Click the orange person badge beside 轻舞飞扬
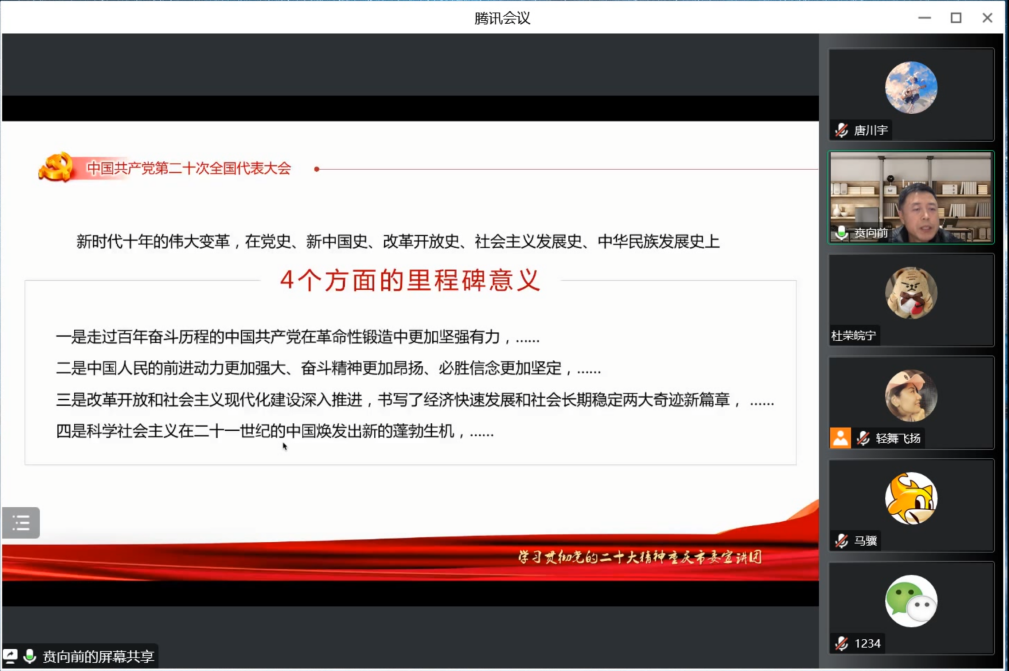Viewport: 1009px width, 671px height. 840,438
